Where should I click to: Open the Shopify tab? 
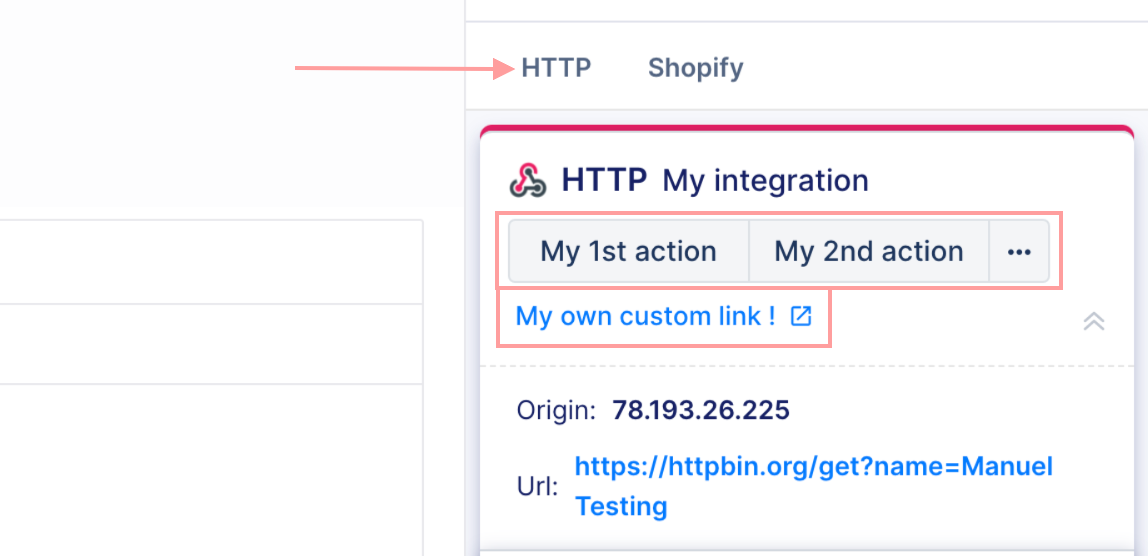click(696, 68)
